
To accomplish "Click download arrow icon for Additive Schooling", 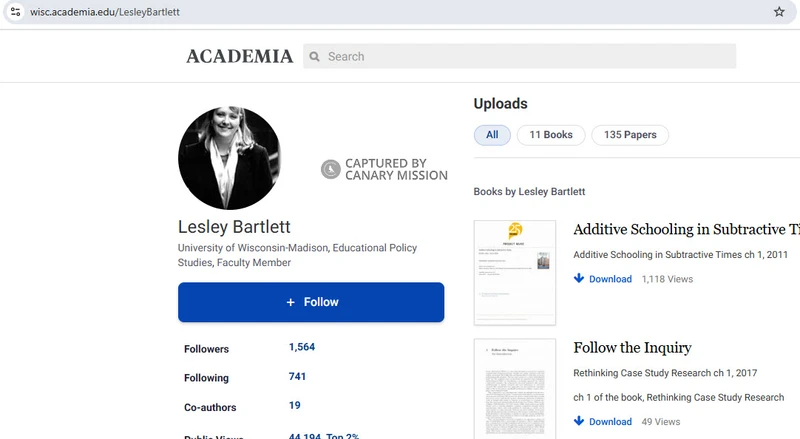I will [x=579, y=278].
